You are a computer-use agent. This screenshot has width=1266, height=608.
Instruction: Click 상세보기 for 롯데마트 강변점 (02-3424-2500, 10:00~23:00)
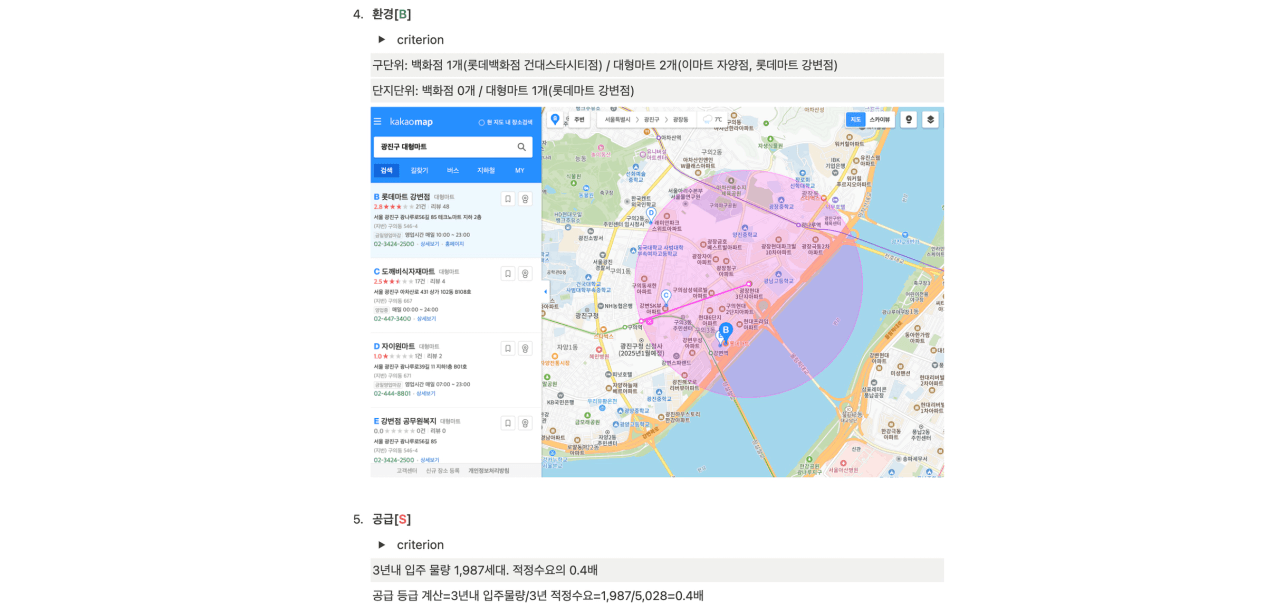point(429,244)
